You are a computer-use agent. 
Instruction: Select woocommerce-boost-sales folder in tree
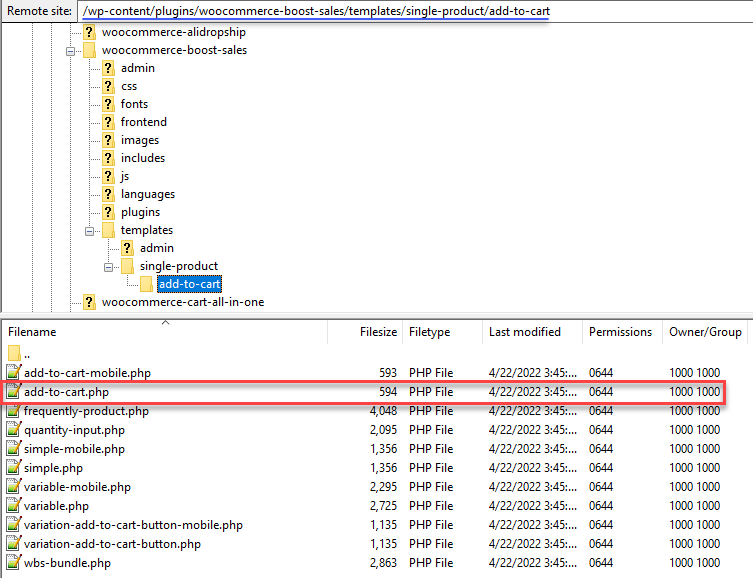pos(174,50)
